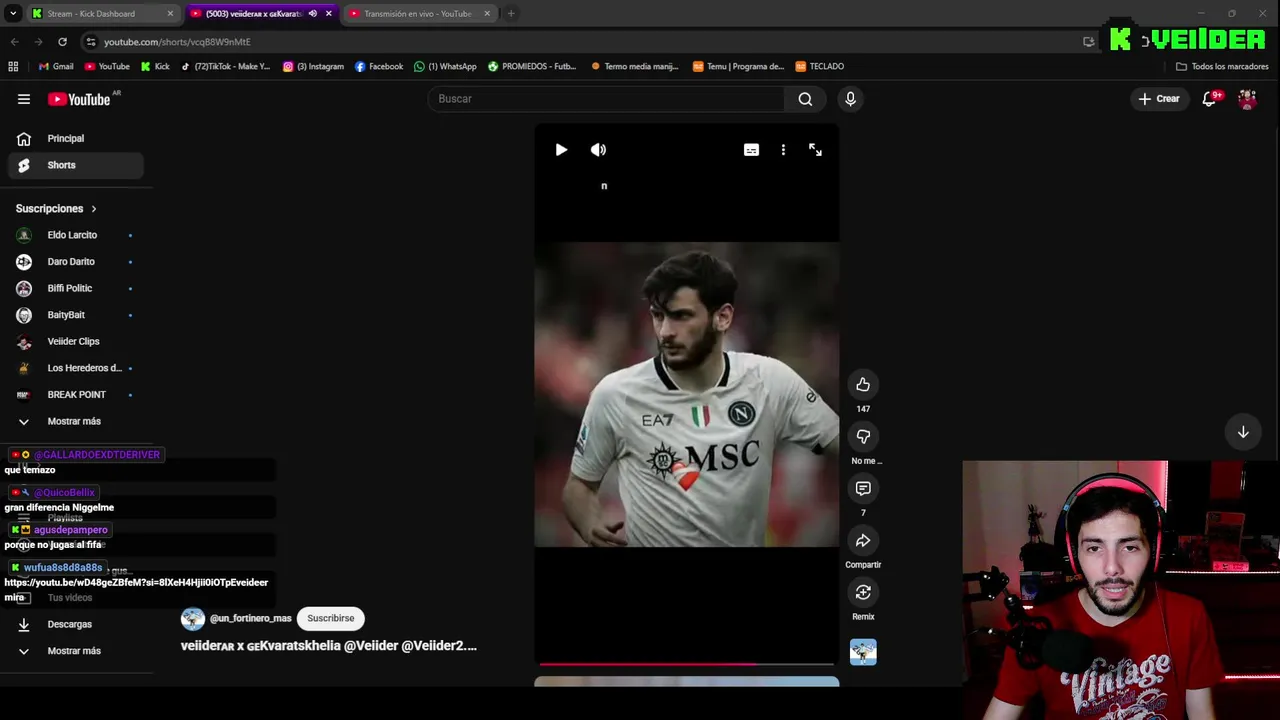Open the Todos los marcadores folder

click(1222, 67)
